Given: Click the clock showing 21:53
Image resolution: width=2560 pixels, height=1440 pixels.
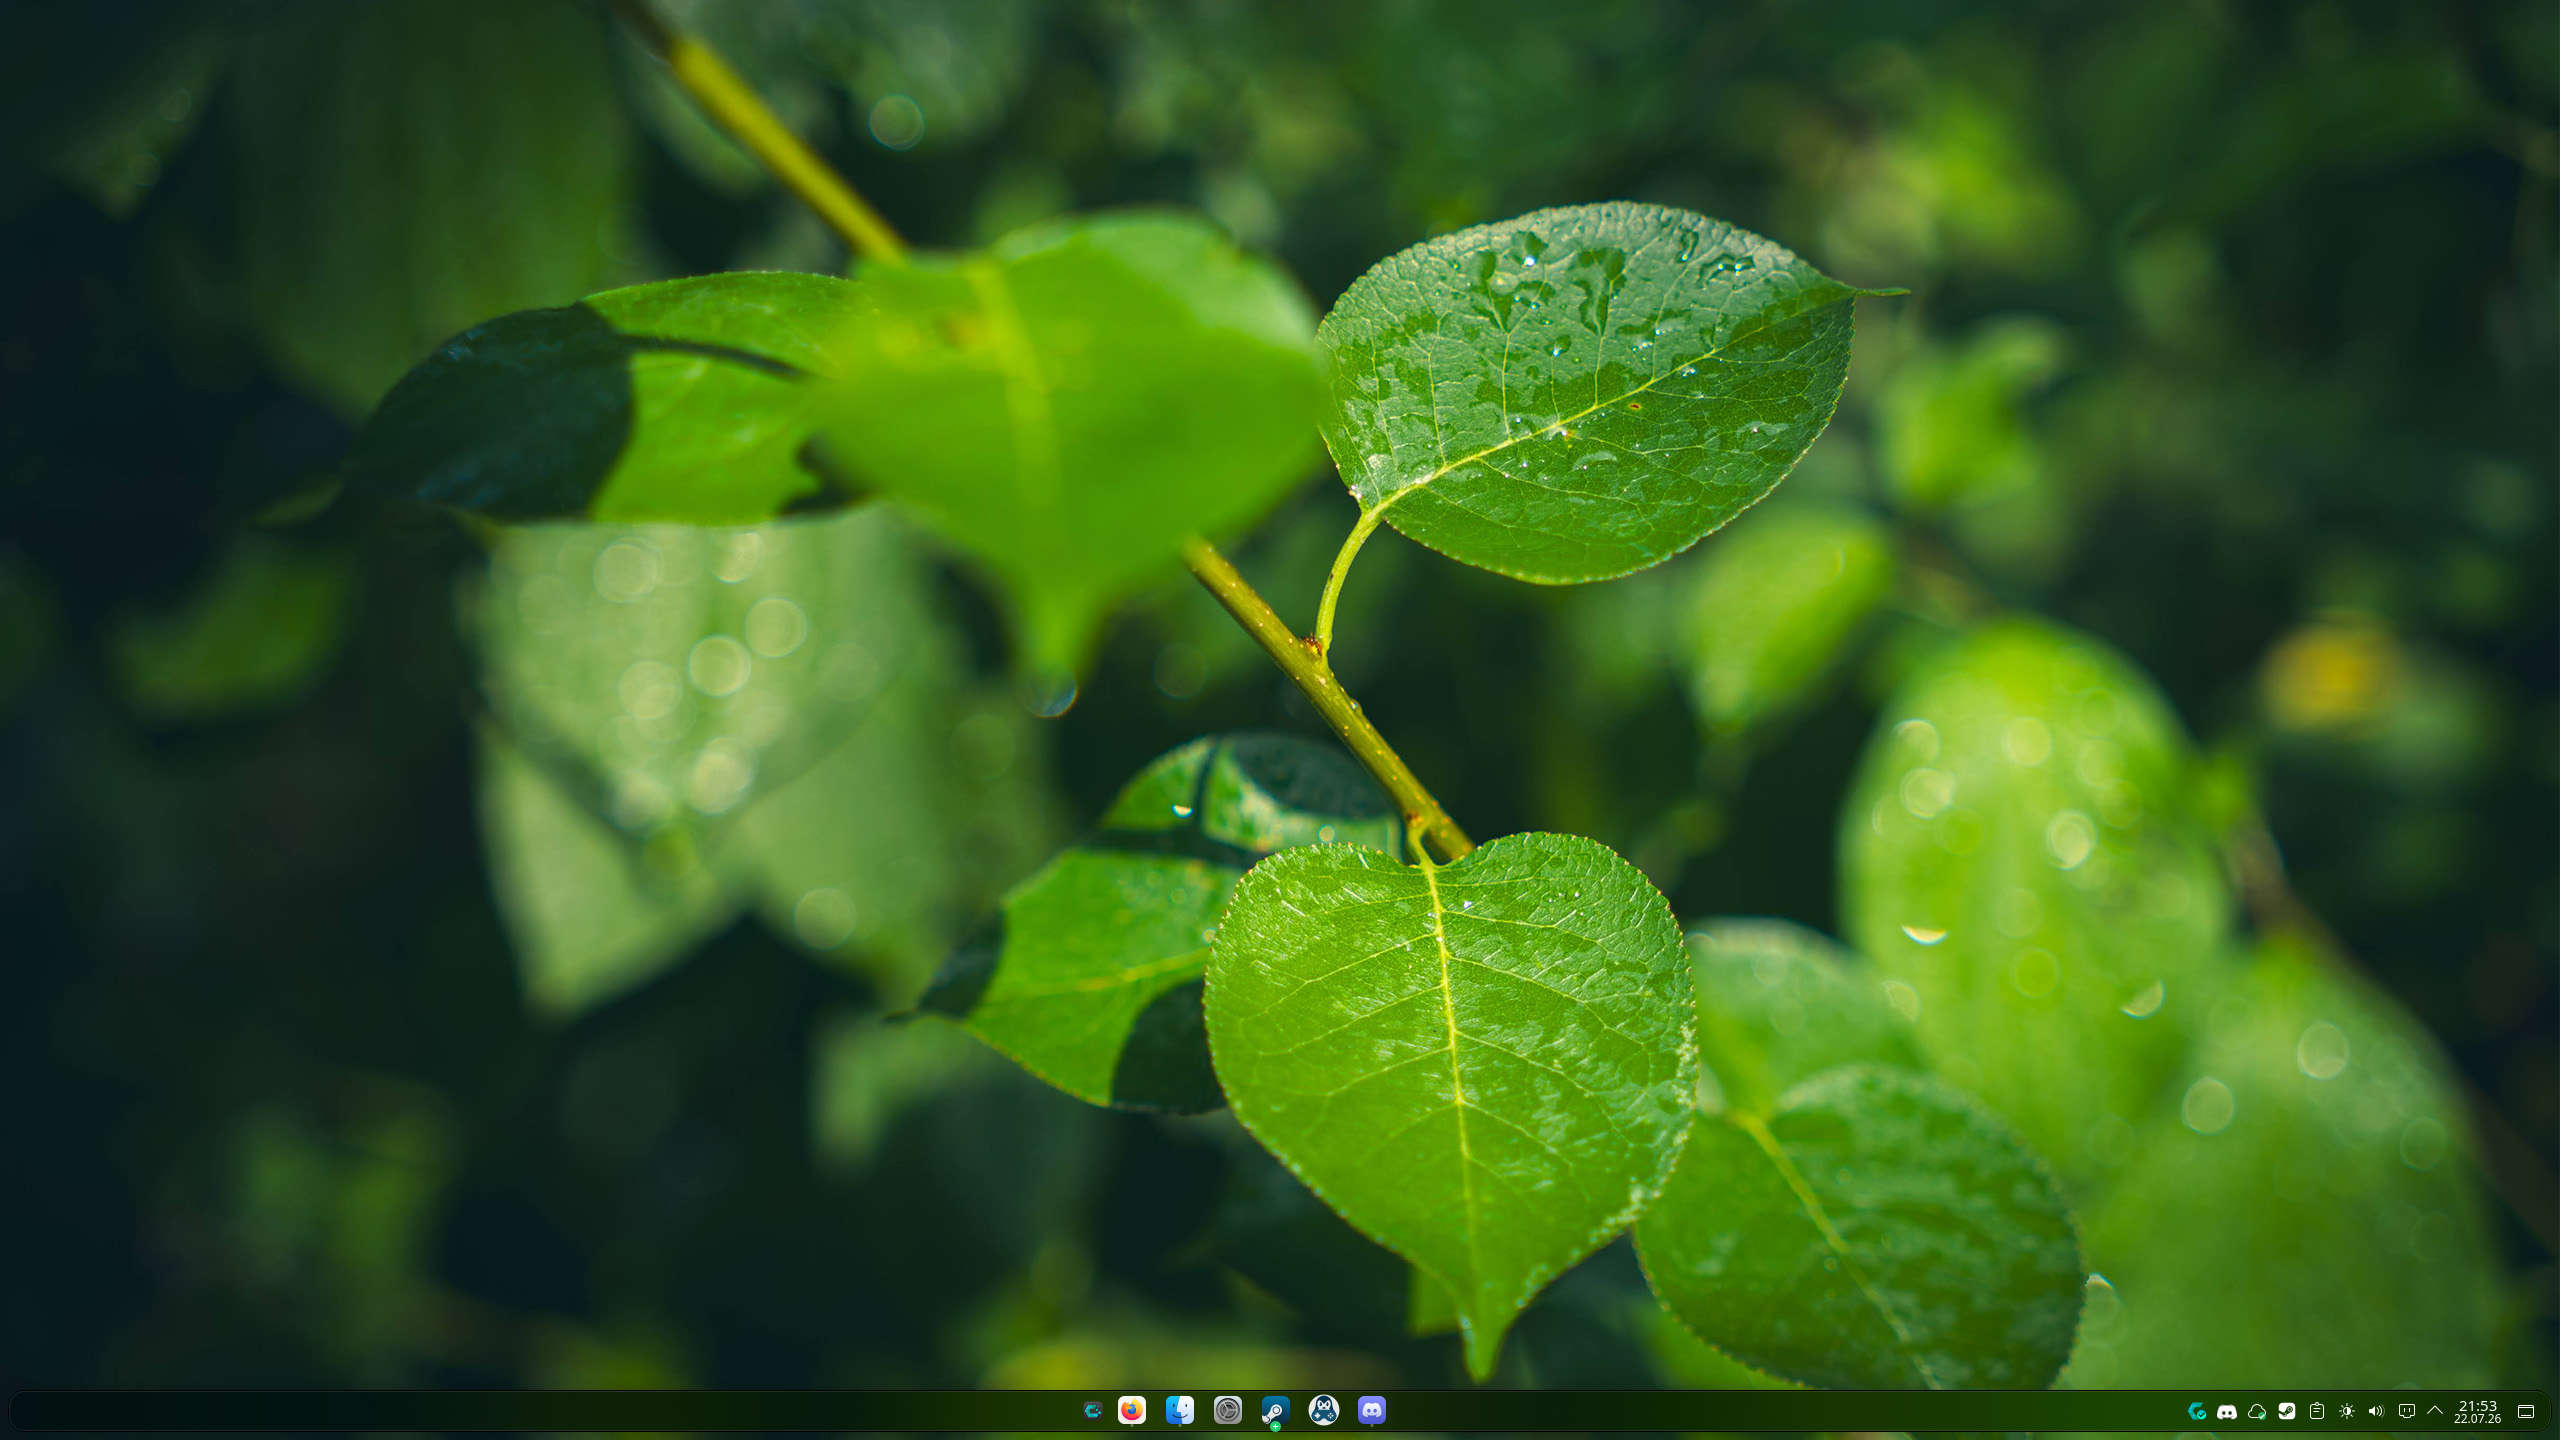Looking at the screenshot, I should point(2477,1411).
